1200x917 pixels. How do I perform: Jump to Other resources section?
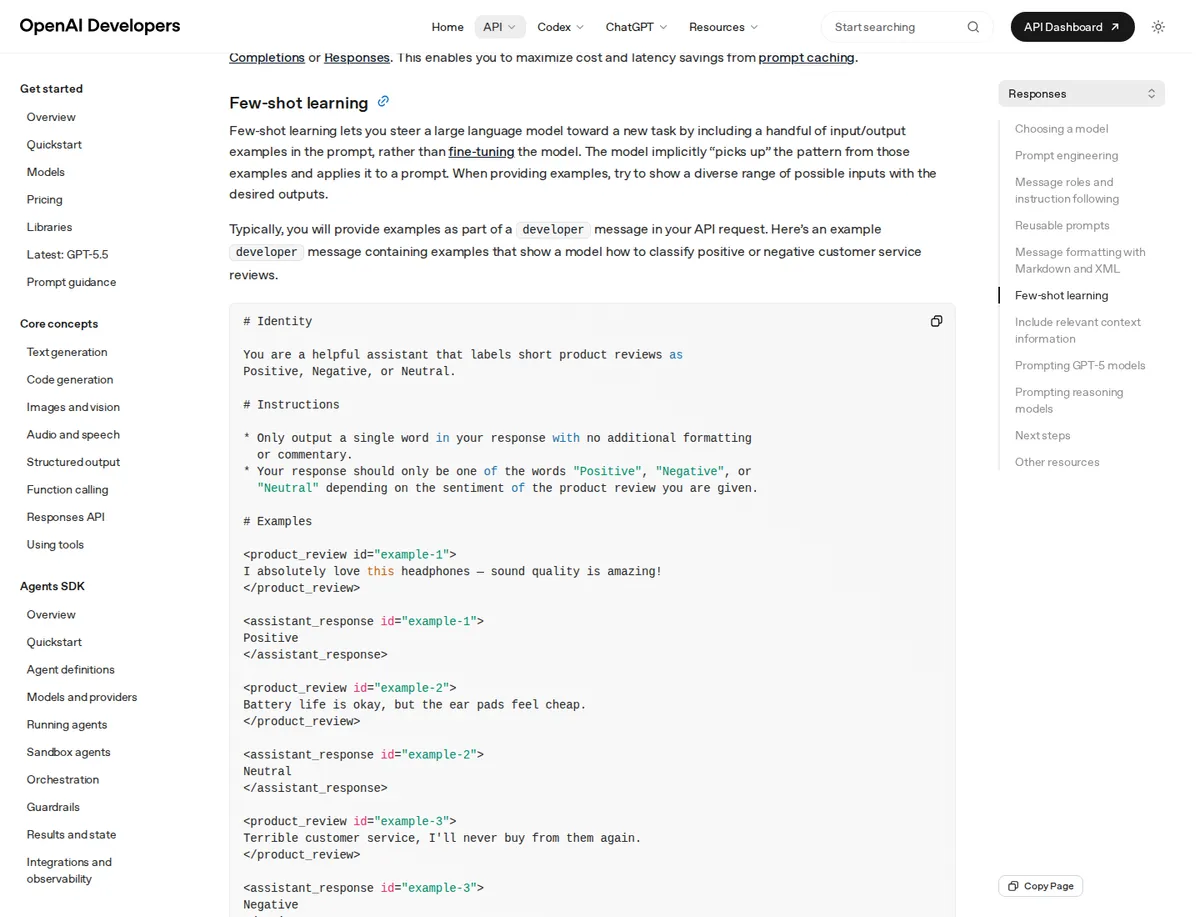tap(1057, 462)
